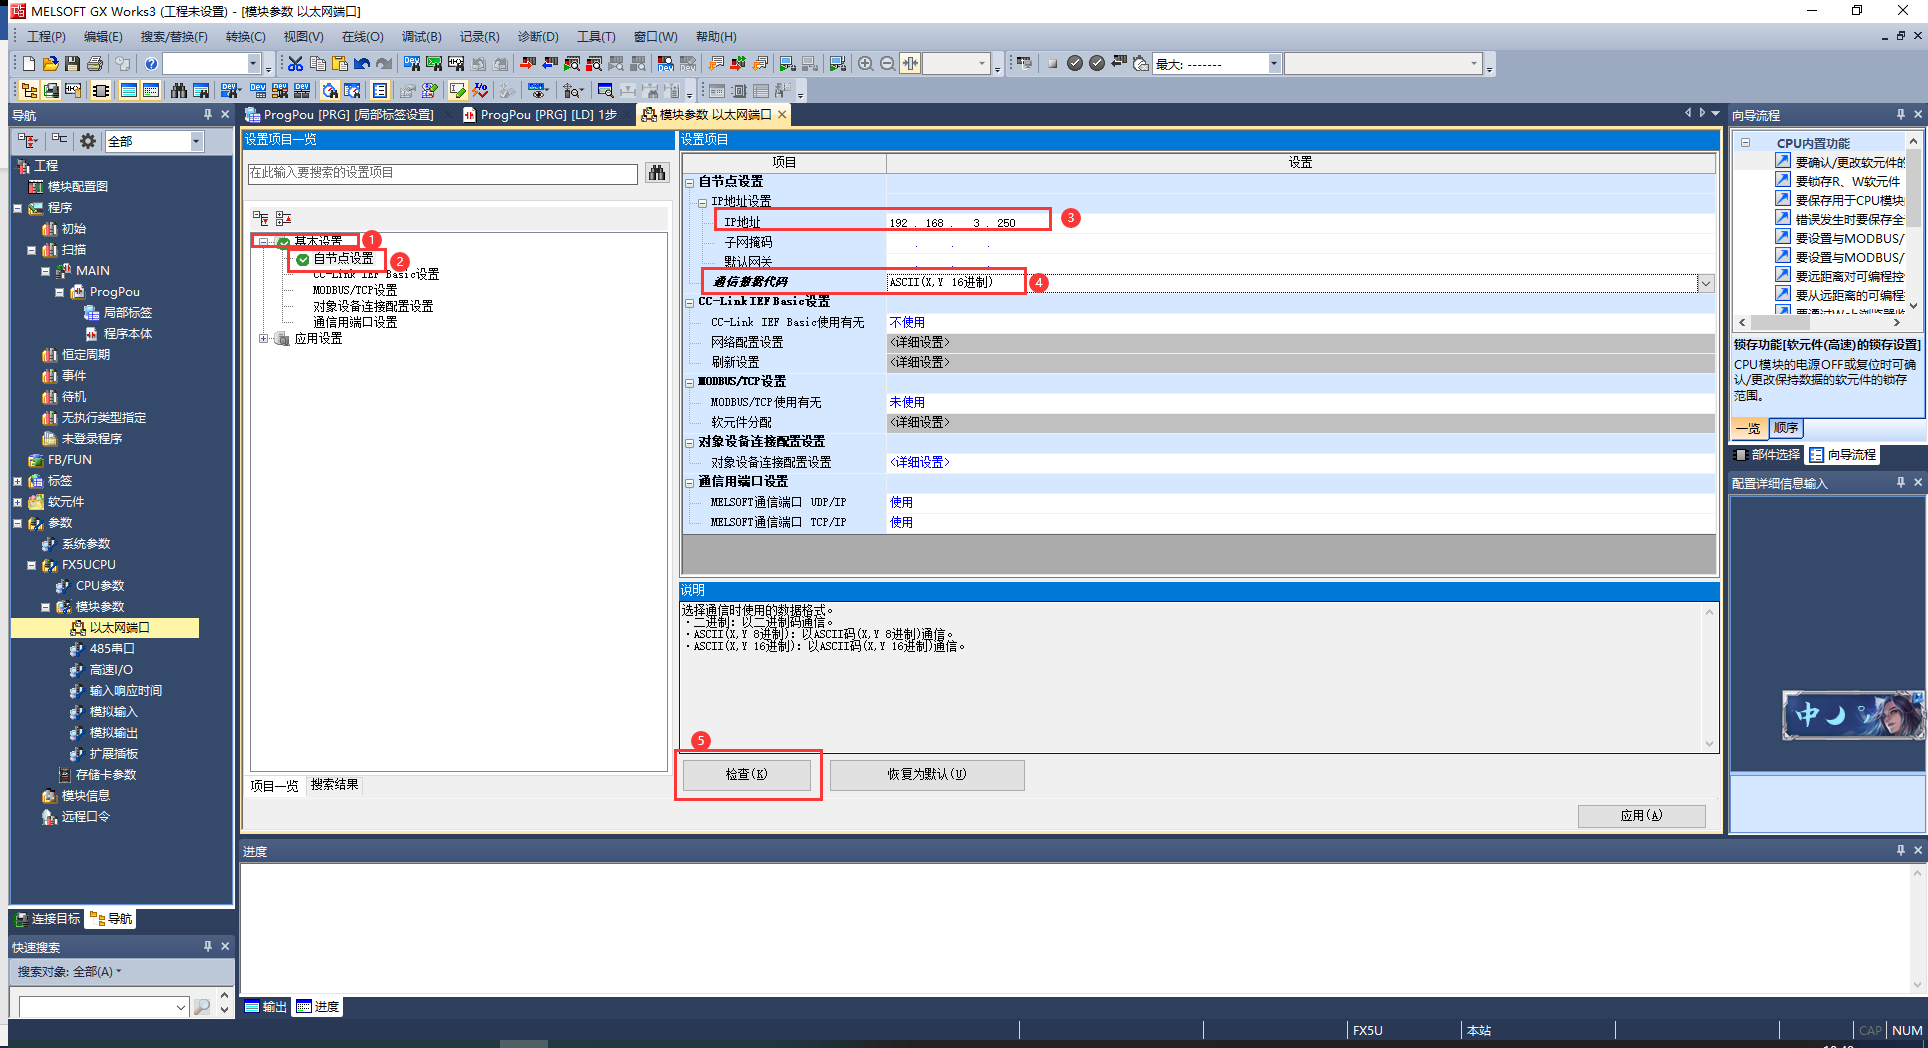The image size is (1928, 1048).
Task: Click the 说明 panel vertical scrollbar
Action: click(1709, 678)
